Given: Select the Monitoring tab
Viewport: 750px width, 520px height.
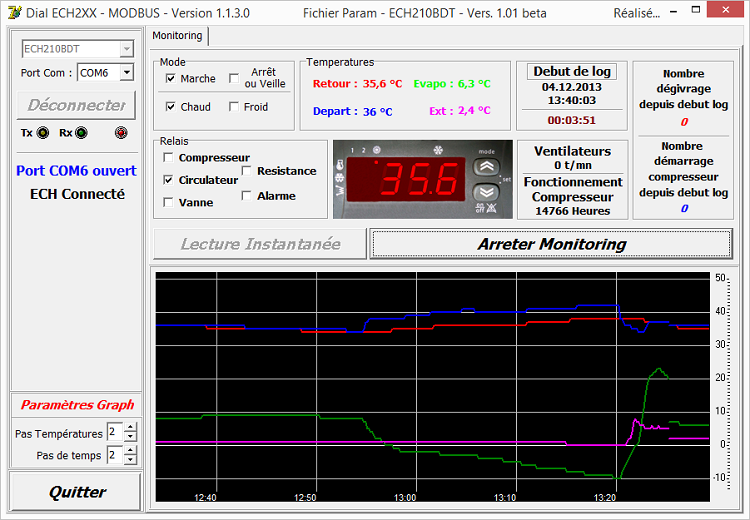Looking at the screenshot, I should pos(177,35).
